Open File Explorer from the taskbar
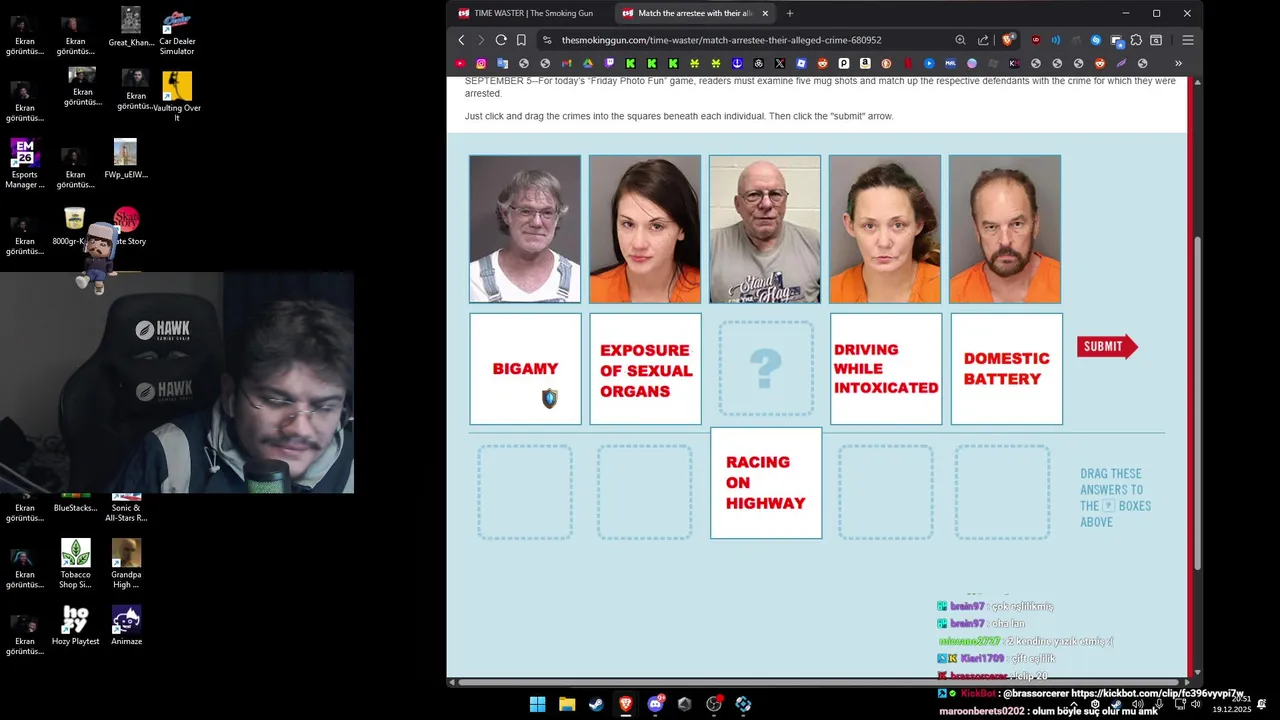 coord(567,704)
